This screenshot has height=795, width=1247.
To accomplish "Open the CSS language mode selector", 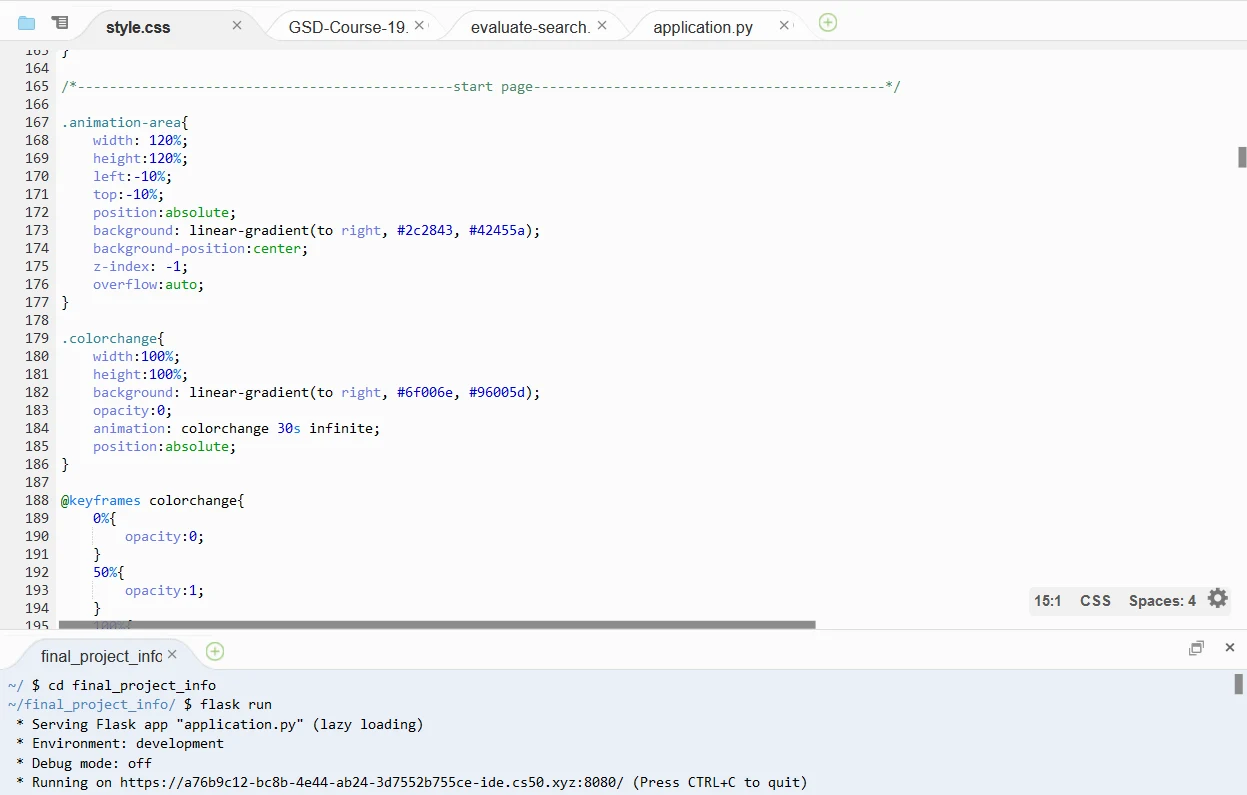I will point(1095,601).
